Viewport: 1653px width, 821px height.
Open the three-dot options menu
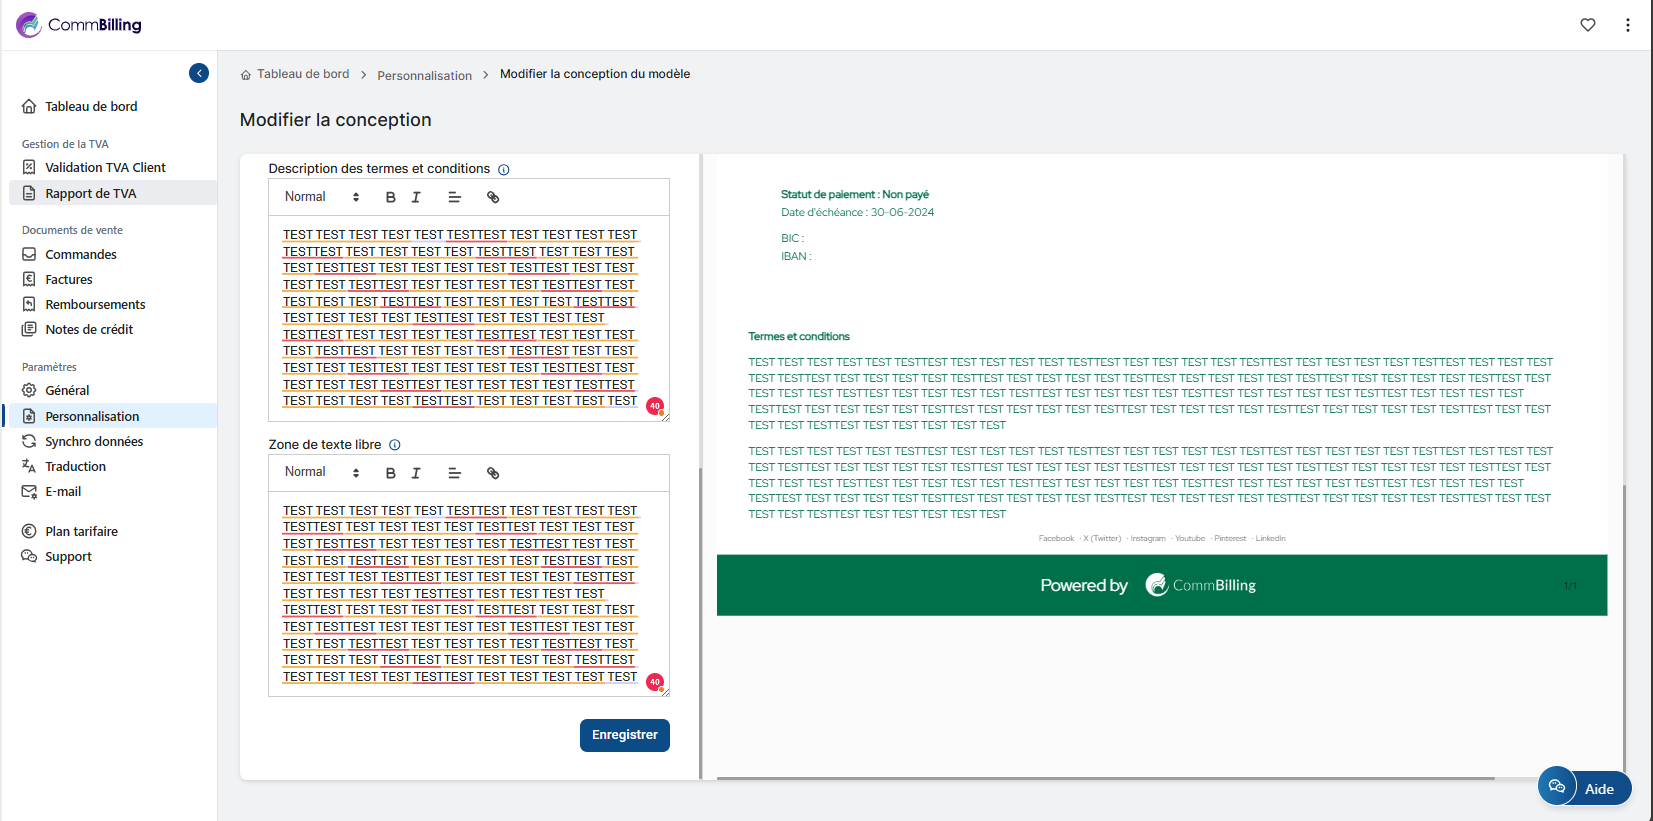click(x=1628, y=25)
